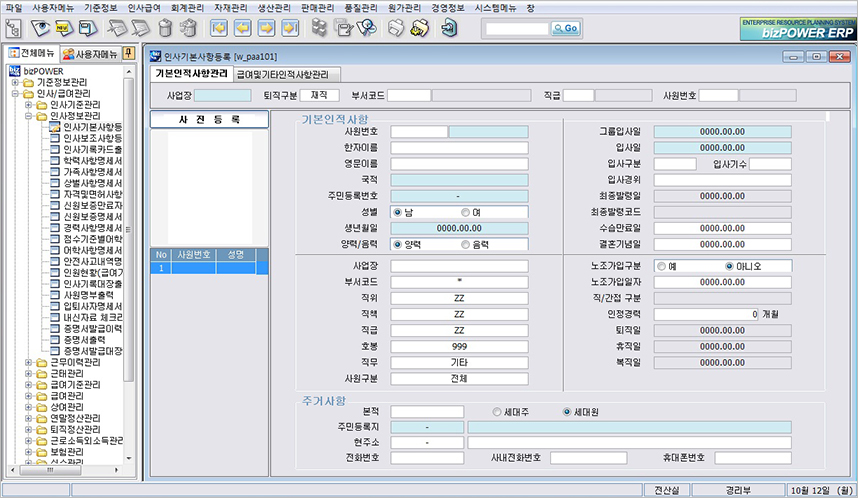Image resolution: width=858 pixels, height=498 pixels.
Task: Click the delete-all trash can icon
Action: coord(188,28)
